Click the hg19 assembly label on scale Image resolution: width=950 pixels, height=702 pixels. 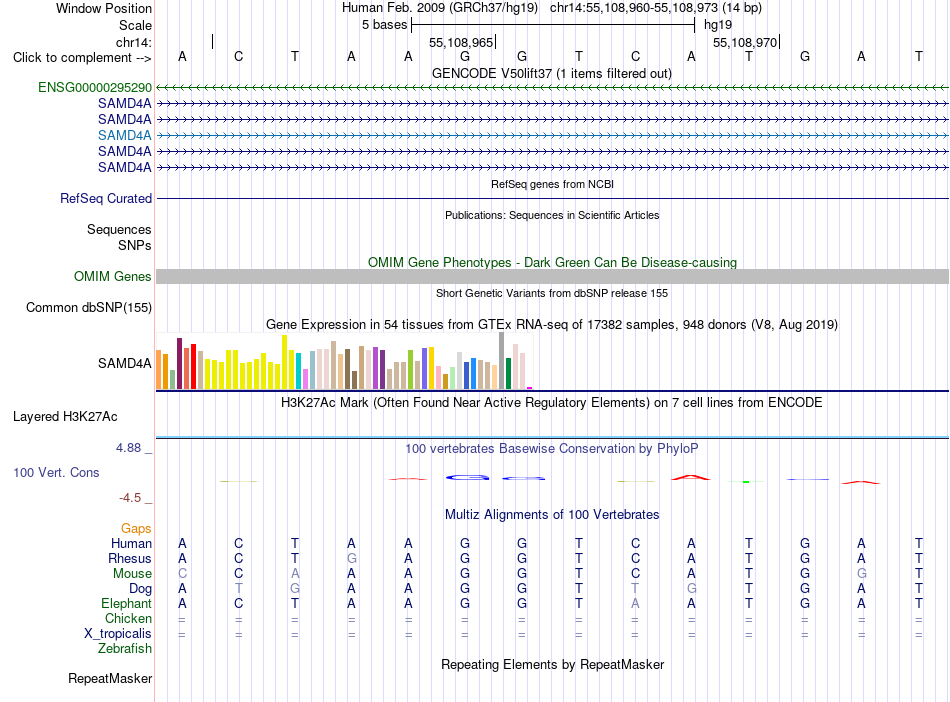(x=718, y=25)
